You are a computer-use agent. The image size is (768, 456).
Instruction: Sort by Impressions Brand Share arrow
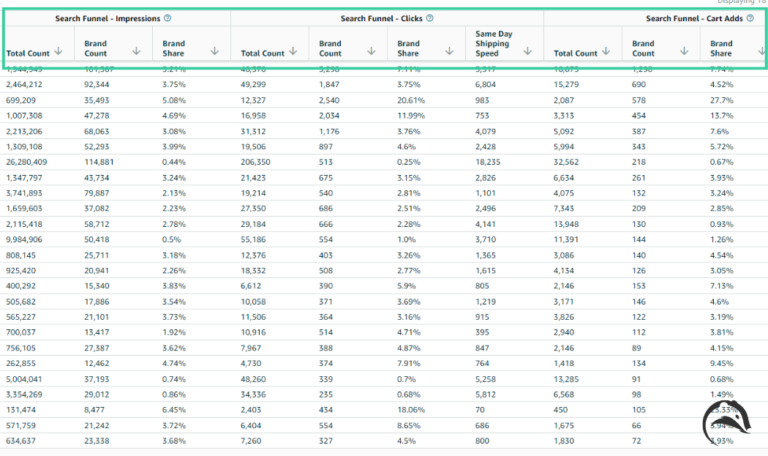tap(215, 51)
